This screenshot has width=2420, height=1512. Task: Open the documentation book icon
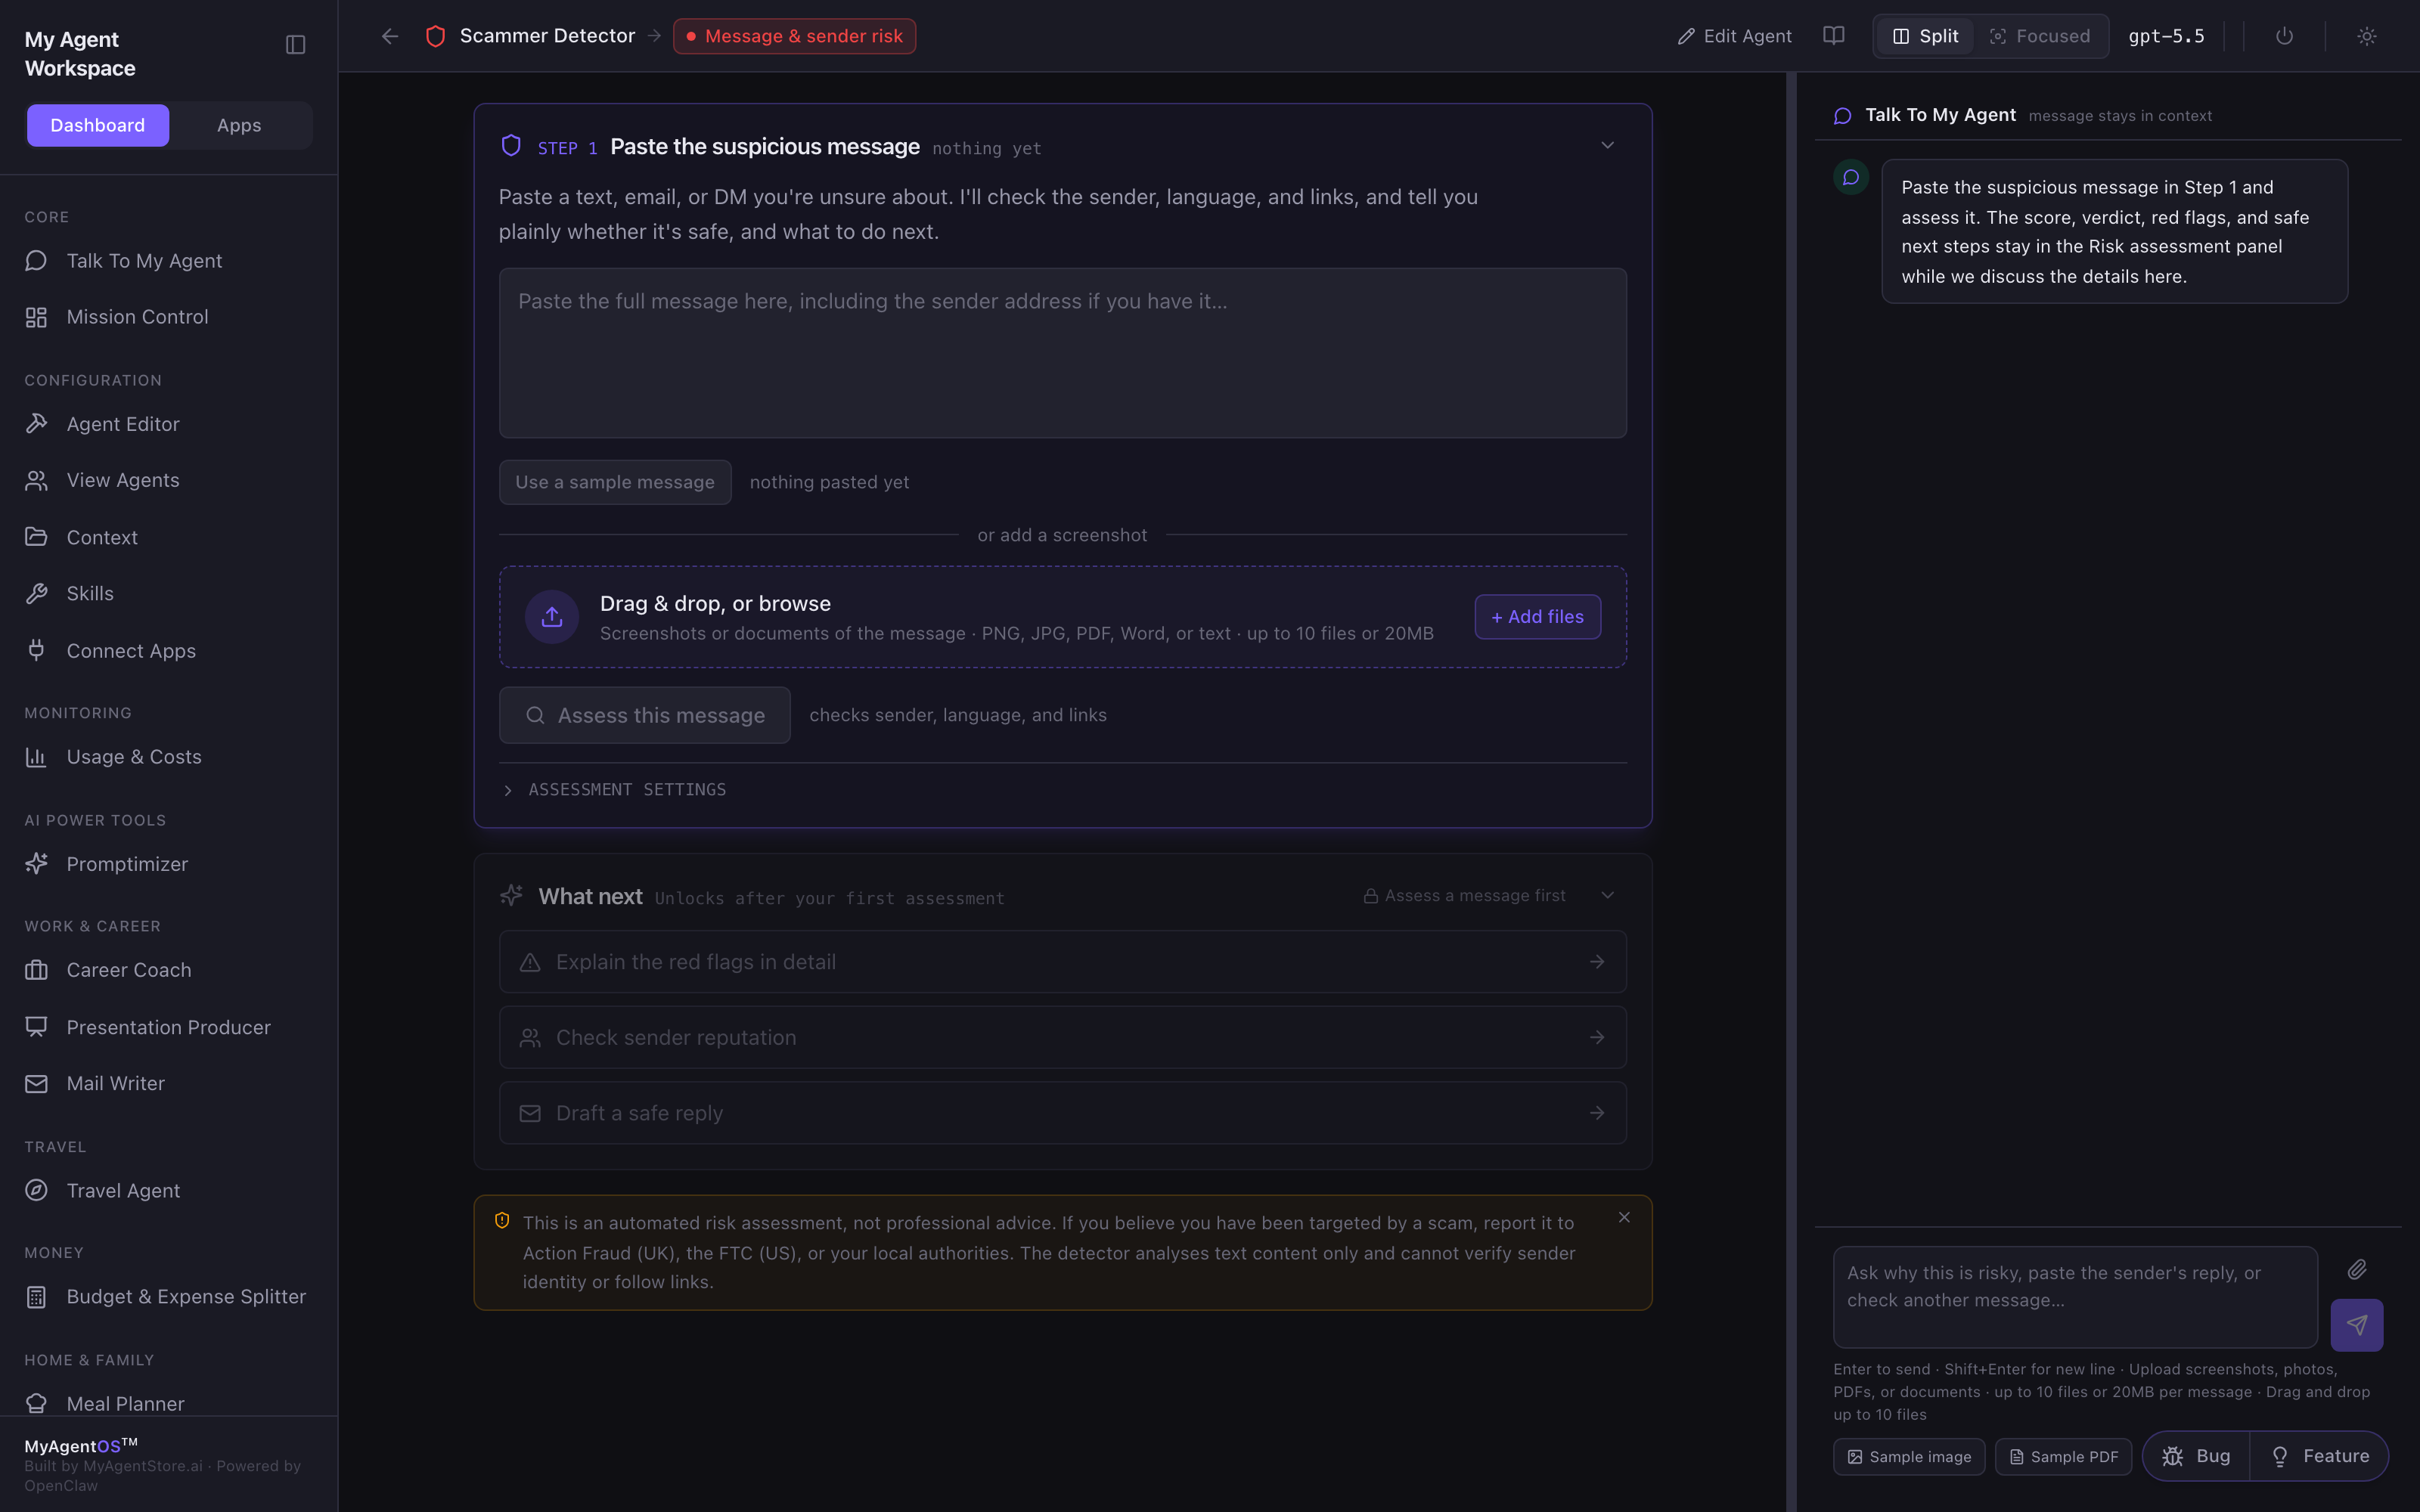pos(1833,36)
